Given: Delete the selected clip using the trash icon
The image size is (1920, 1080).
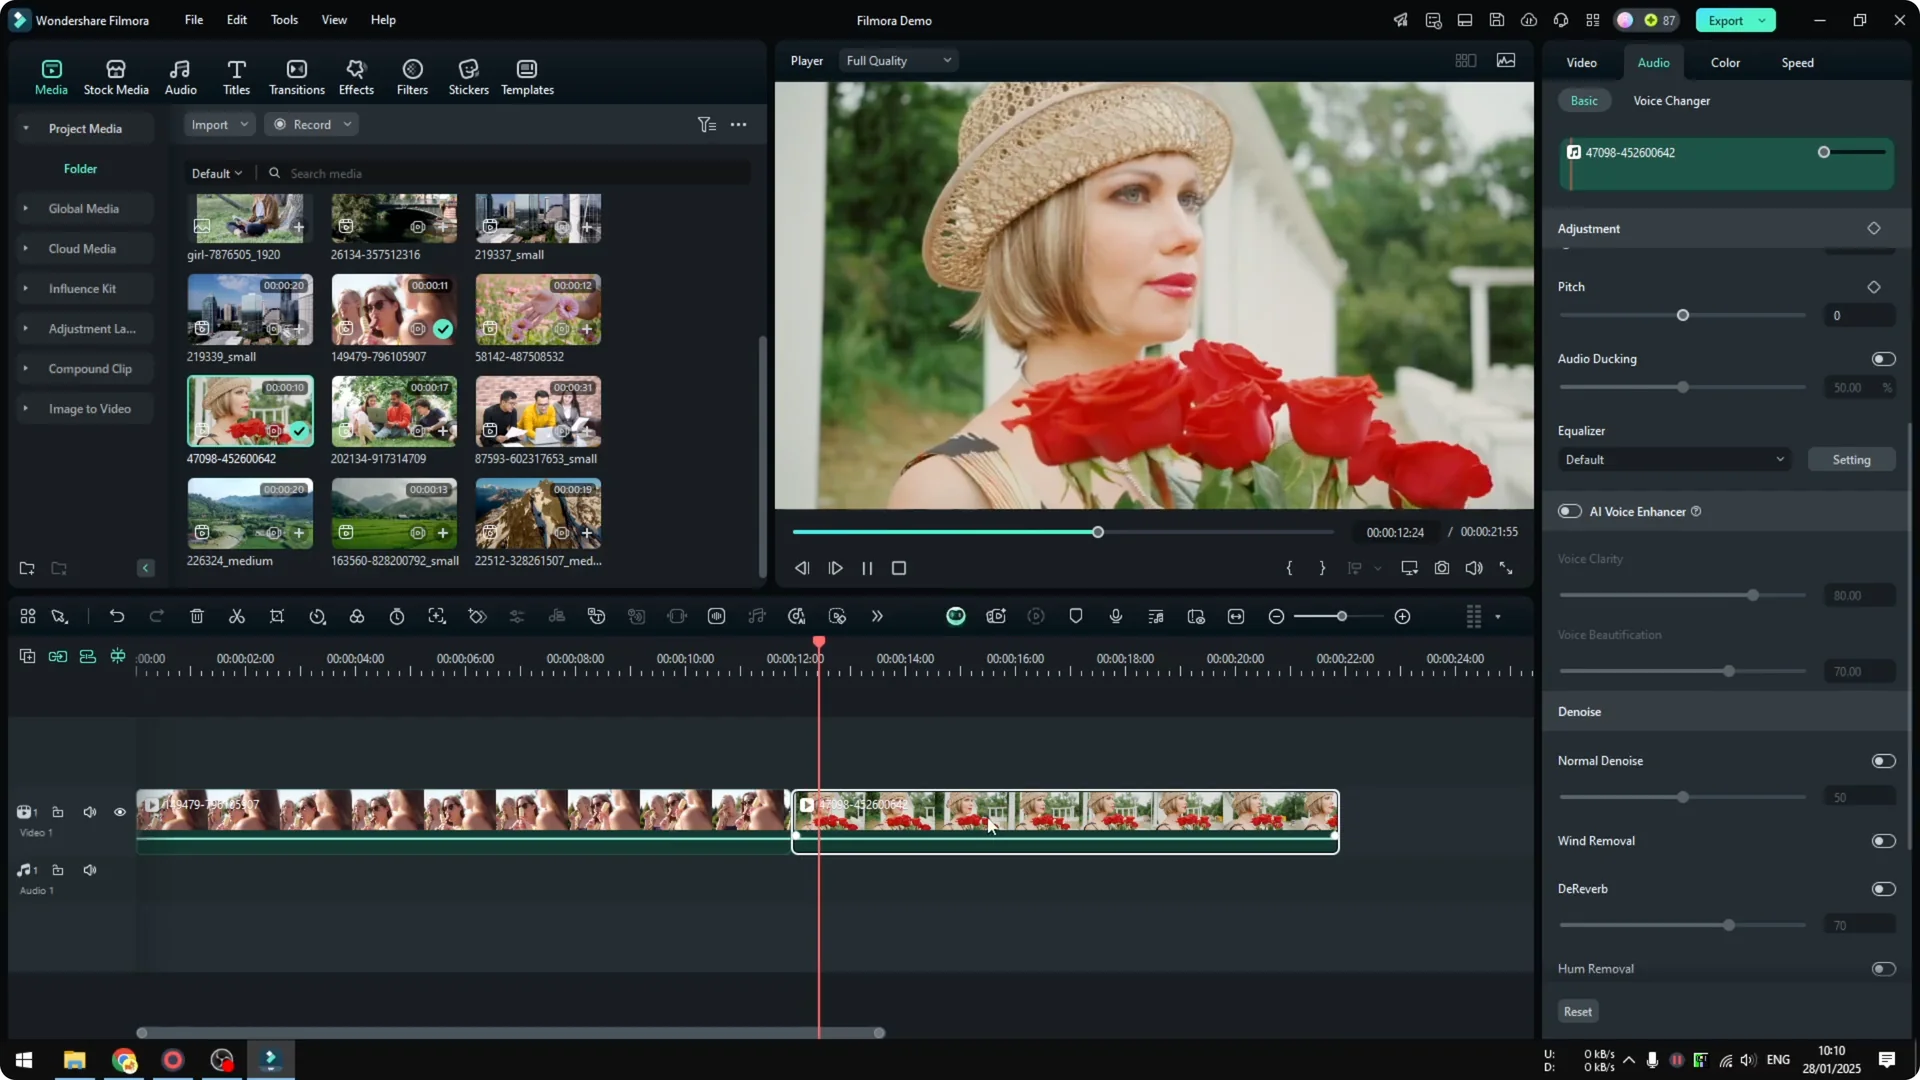Looking at the screenshot, I should (x=196, y=616).
